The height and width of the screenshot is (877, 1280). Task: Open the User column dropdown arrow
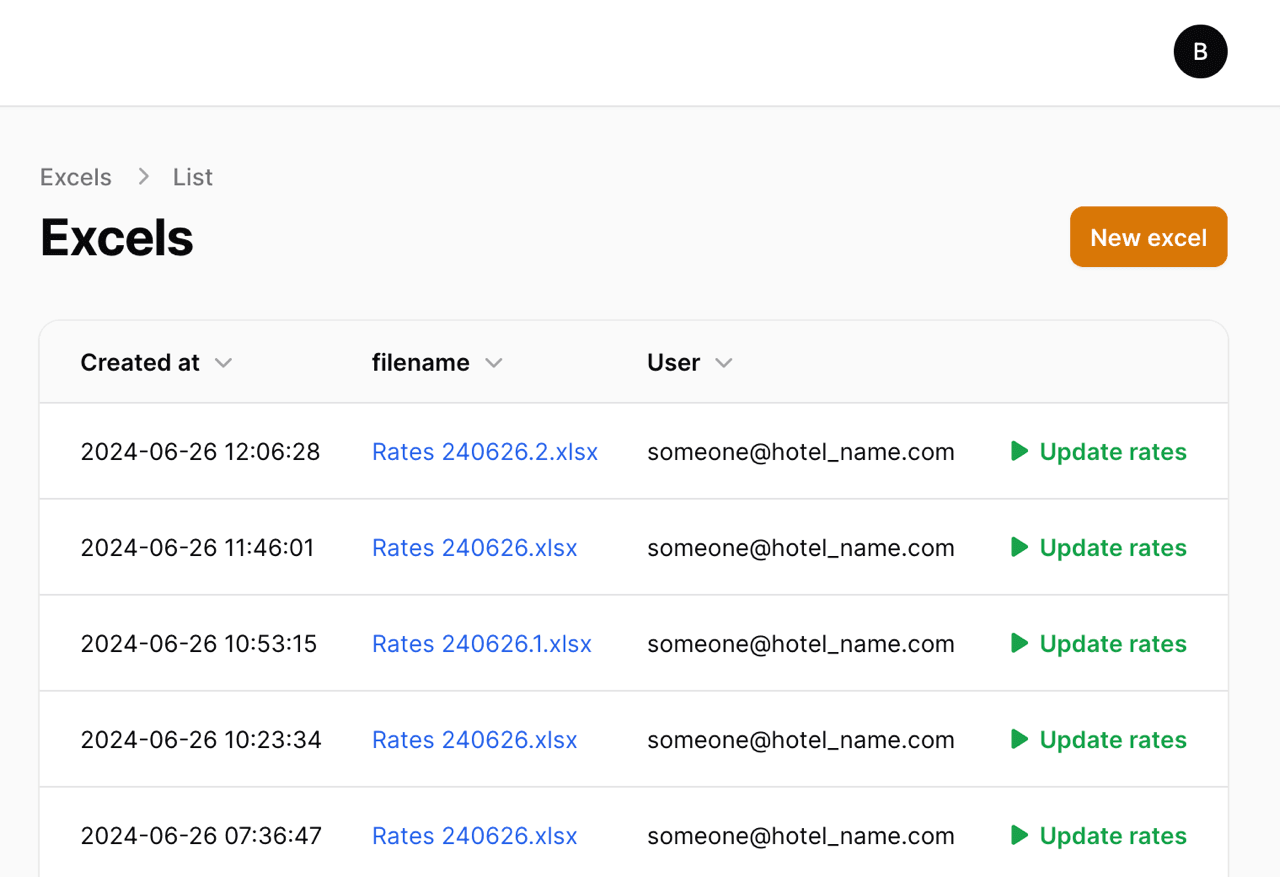coord(723,363)
